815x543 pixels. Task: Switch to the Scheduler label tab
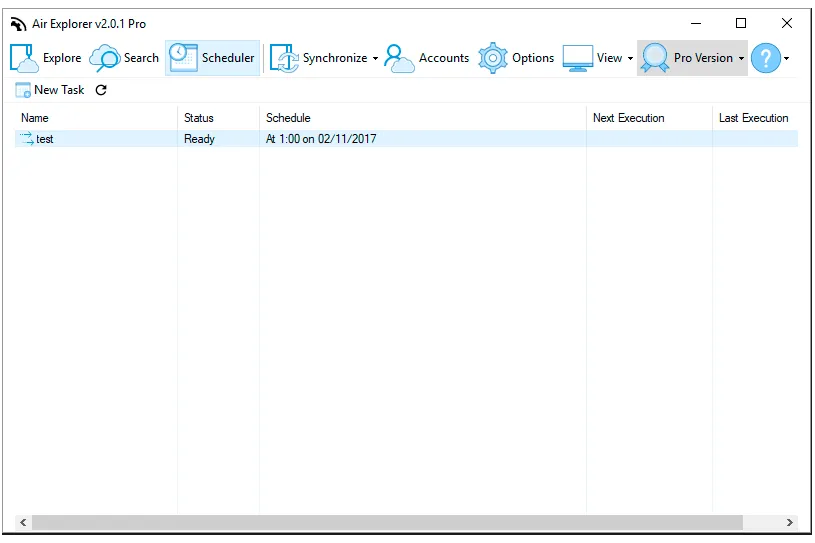click(x=228, y=58)
